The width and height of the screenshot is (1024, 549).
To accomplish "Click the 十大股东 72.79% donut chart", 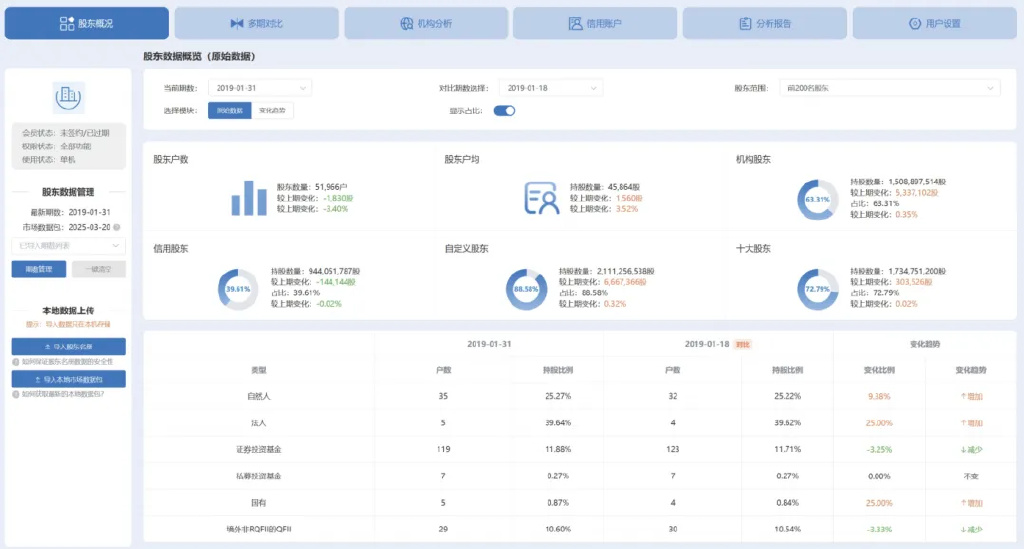I will pos(817,289).
